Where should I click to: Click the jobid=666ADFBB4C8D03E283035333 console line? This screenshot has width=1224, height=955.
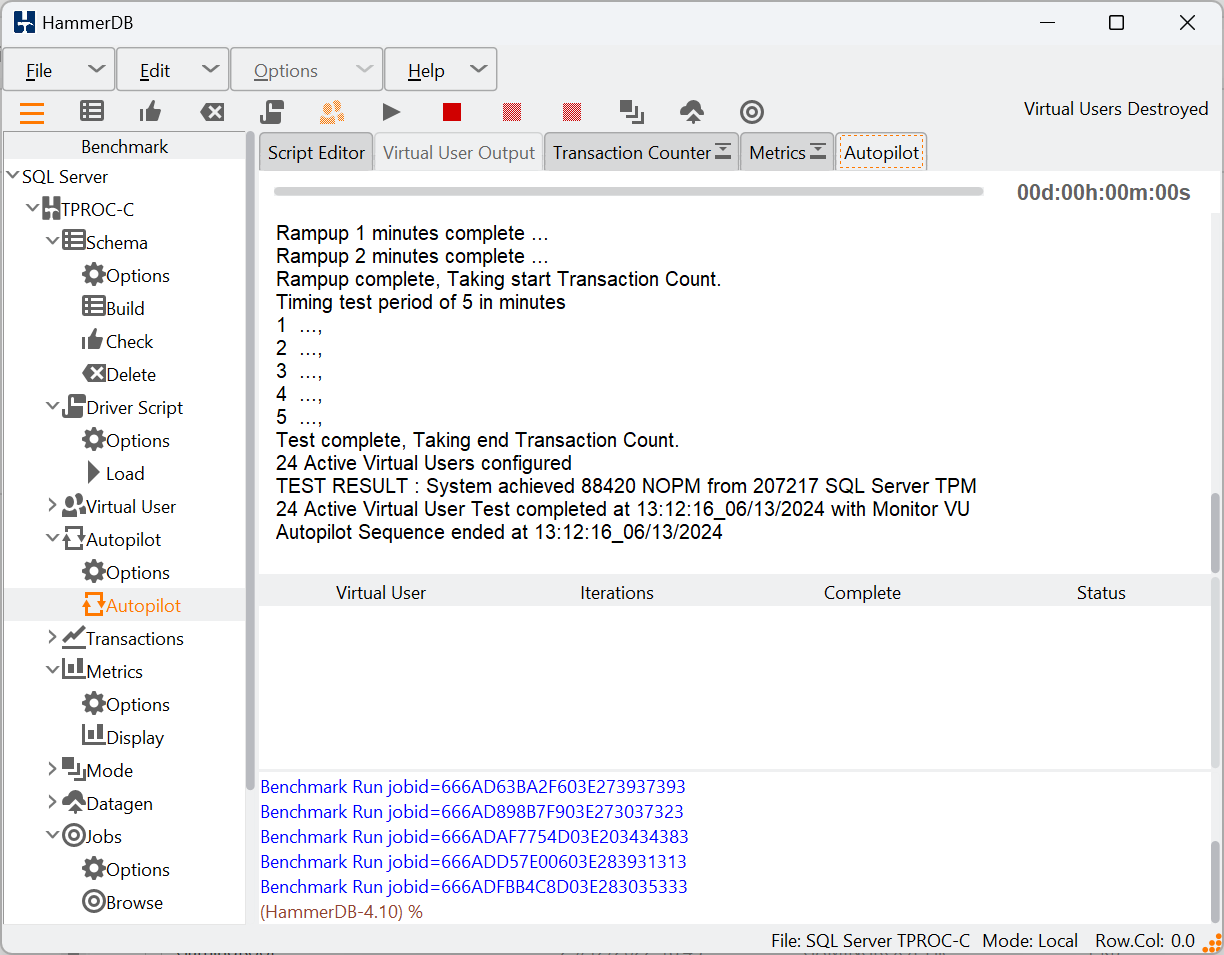(x=474, y=886)
